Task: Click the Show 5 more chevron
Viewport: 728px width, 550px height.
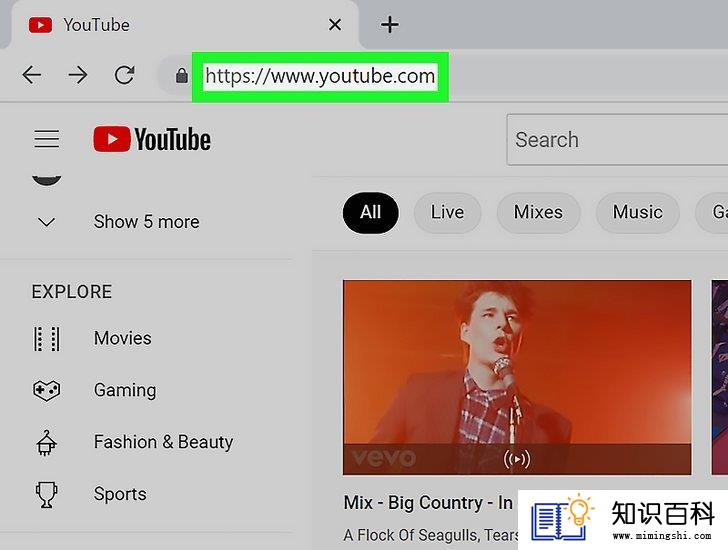Action: click(x=46, y=222)
